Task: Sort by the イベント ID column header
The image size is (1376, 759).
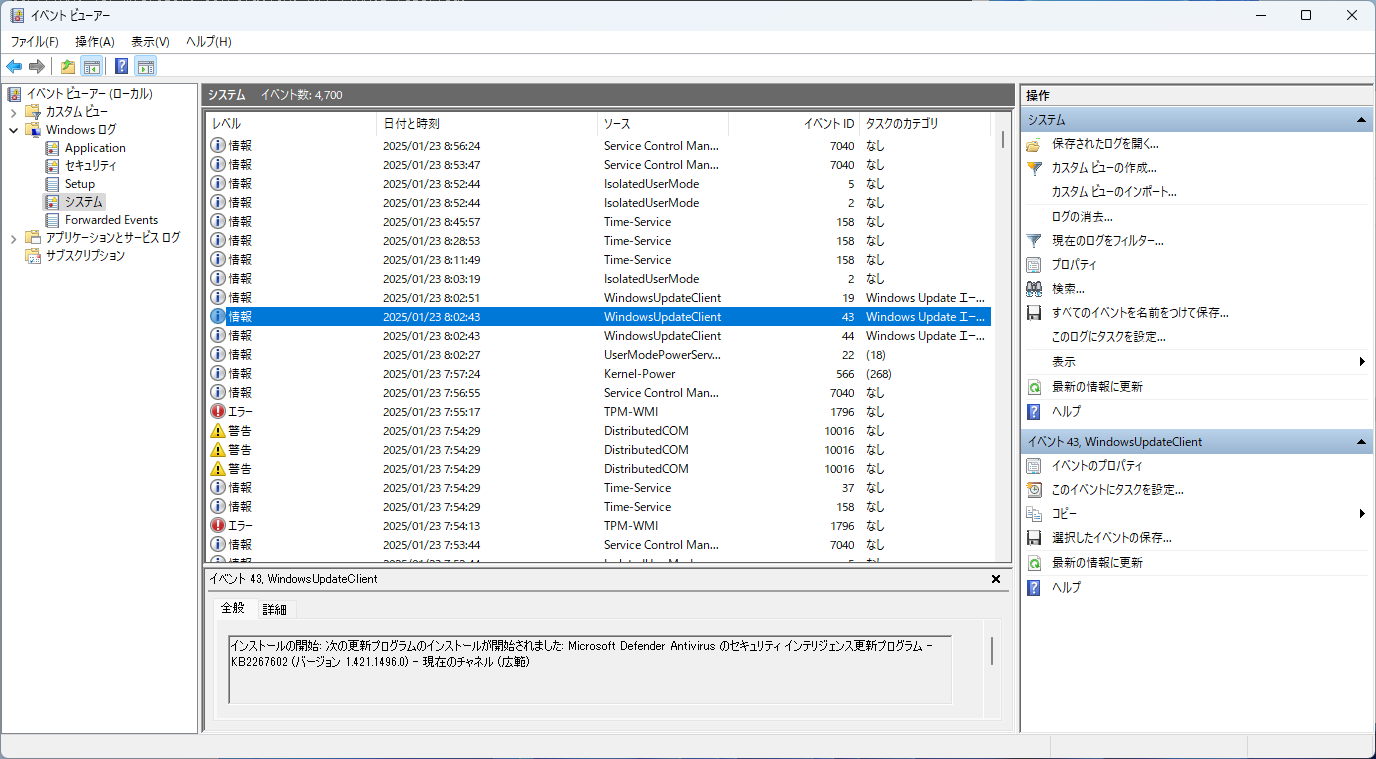Action: (829, 124)
